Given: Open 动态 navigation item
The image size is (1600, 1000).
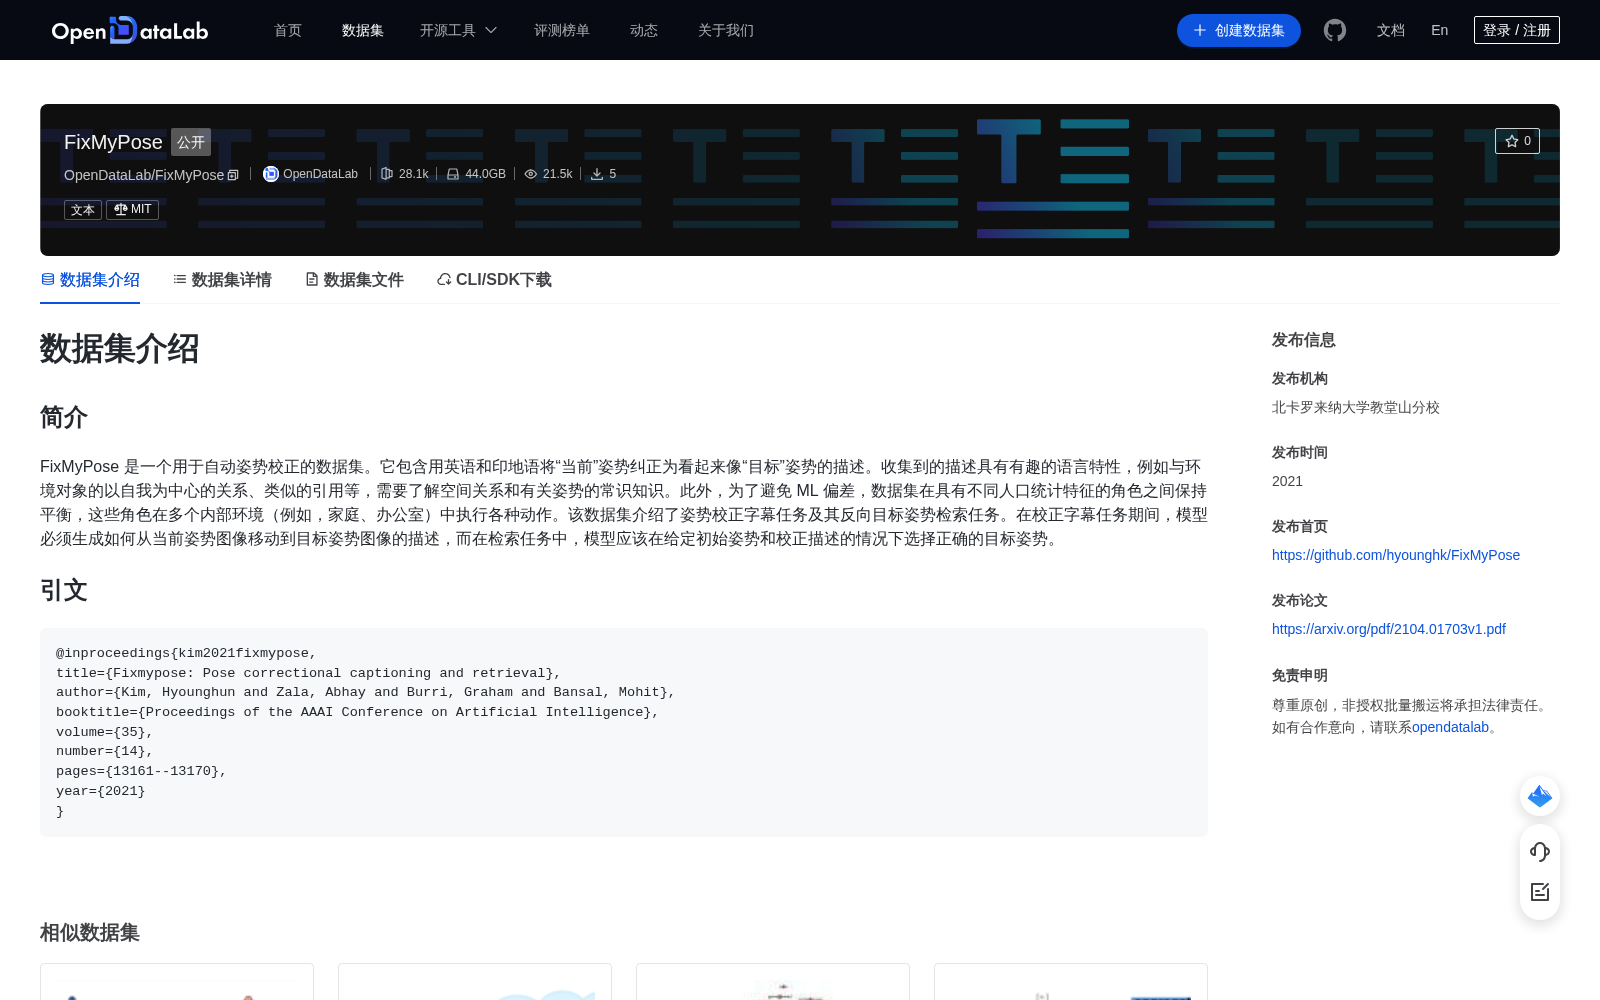Looking at the screenshot, I should point(644,30).
